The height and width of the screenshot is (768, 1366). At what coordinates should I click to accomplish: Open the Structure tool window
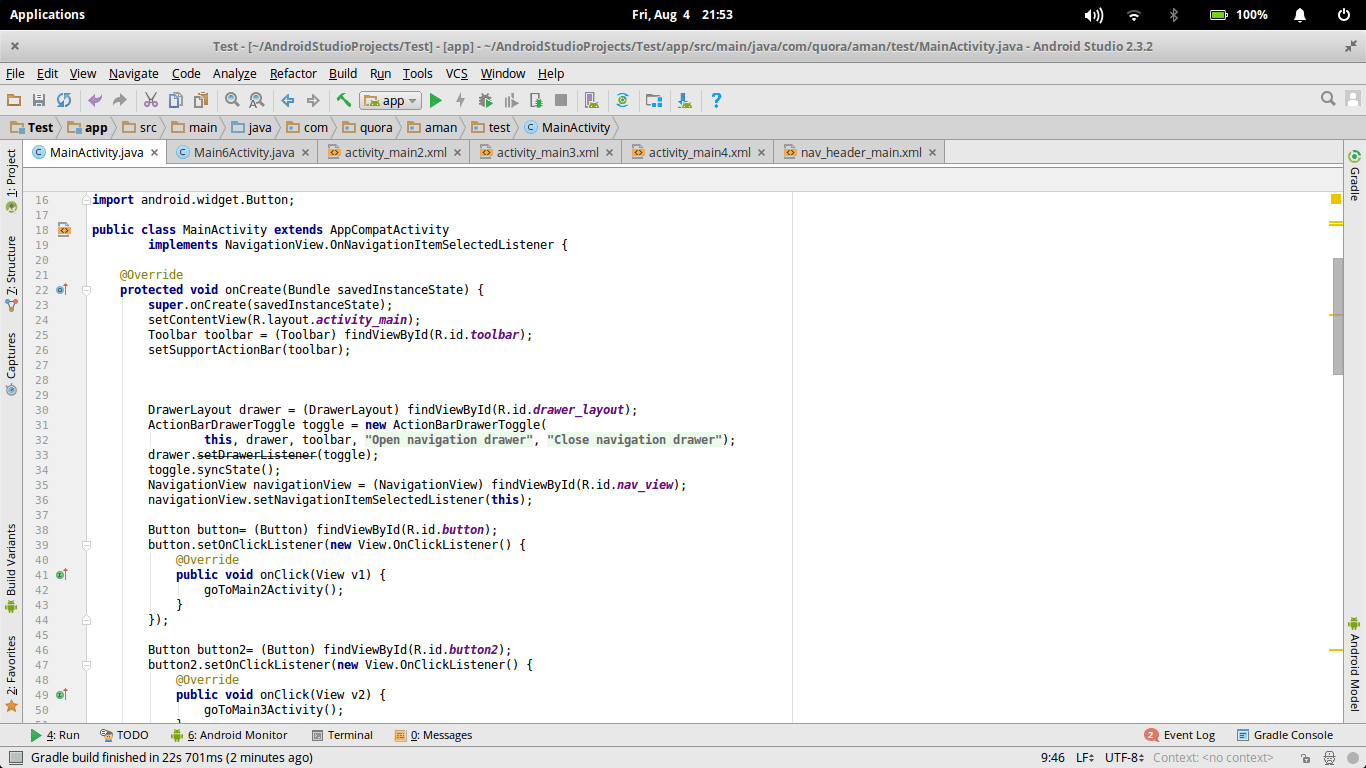11,273
